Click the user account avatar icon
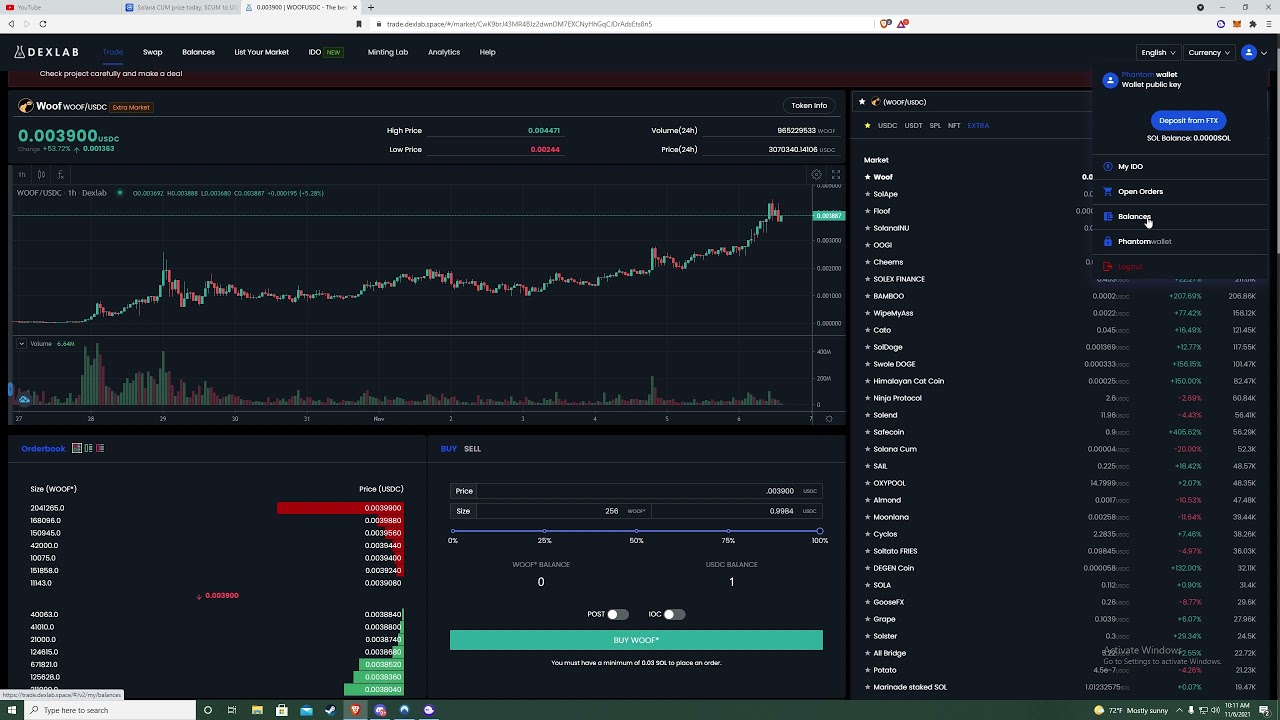The image size is (1280, 720). click(x=1248, y=52)
